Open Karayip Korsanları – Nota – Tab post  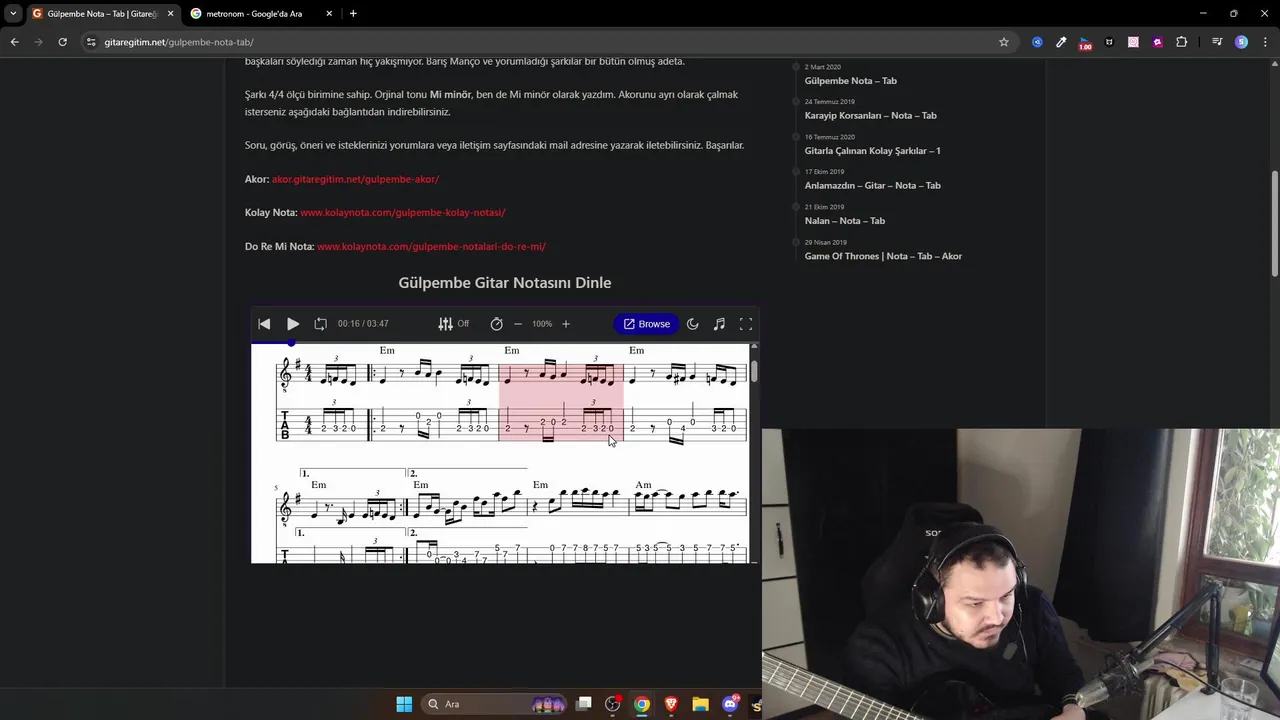coord(871,115)
